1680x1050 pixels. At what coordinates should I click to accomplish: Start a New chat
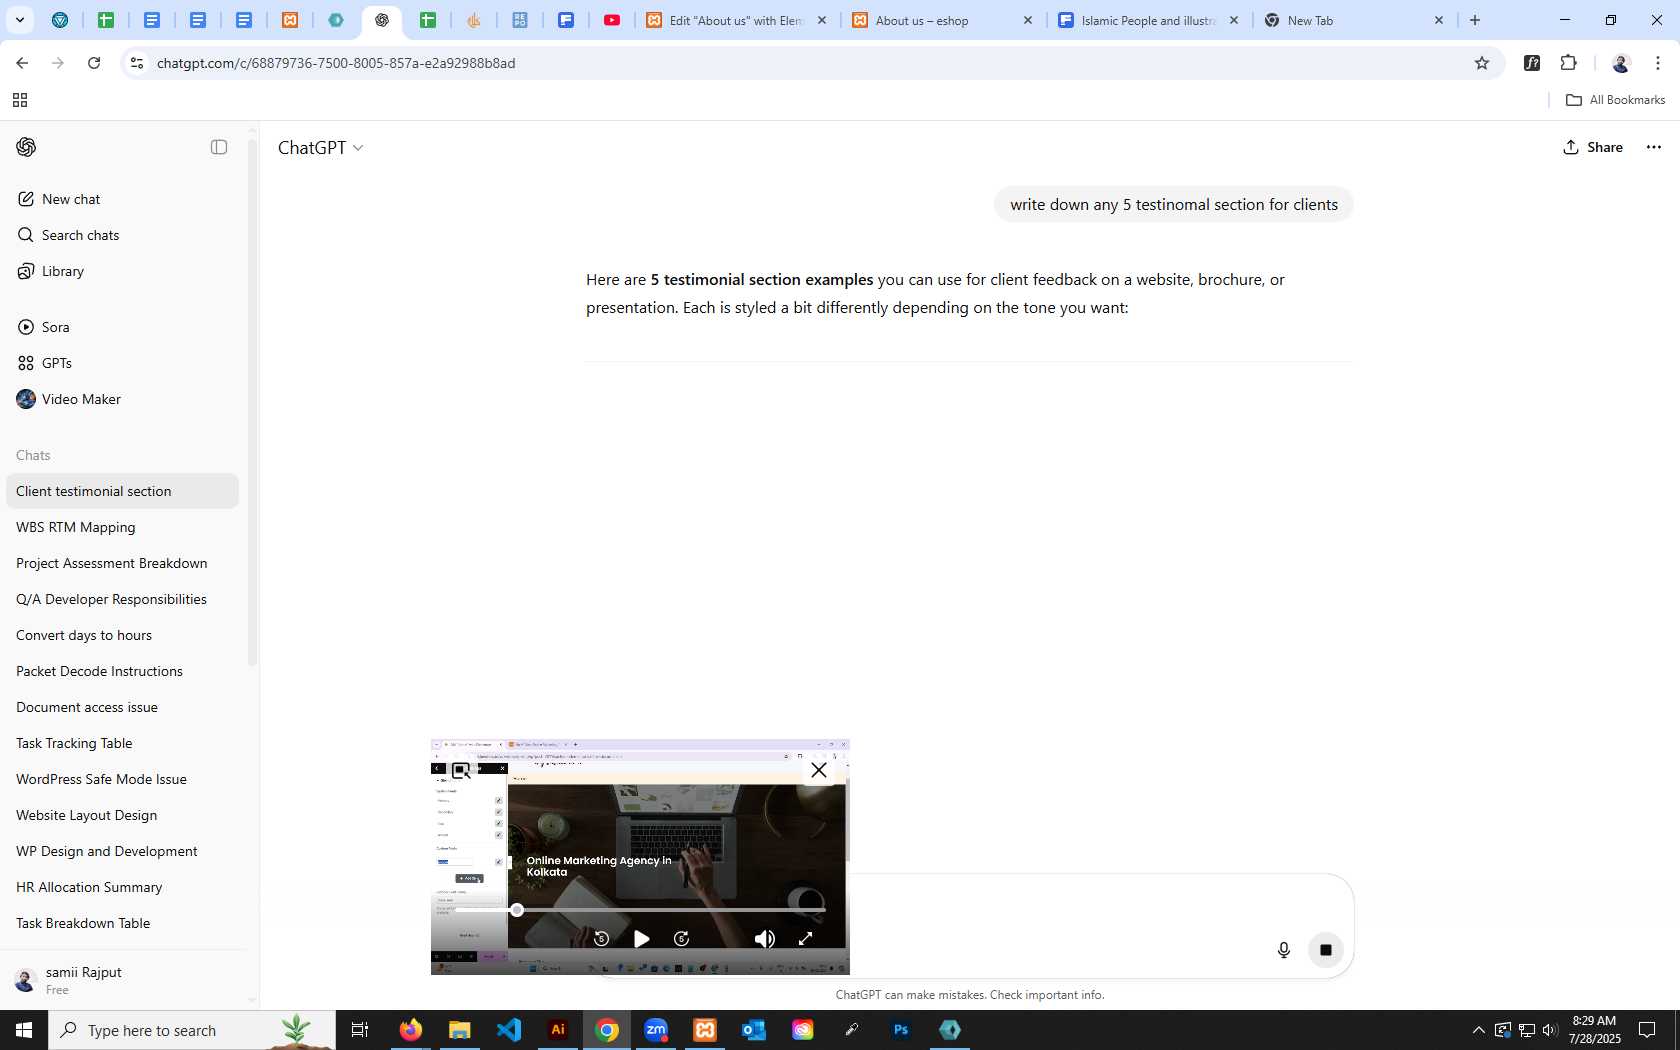[122, 199]
